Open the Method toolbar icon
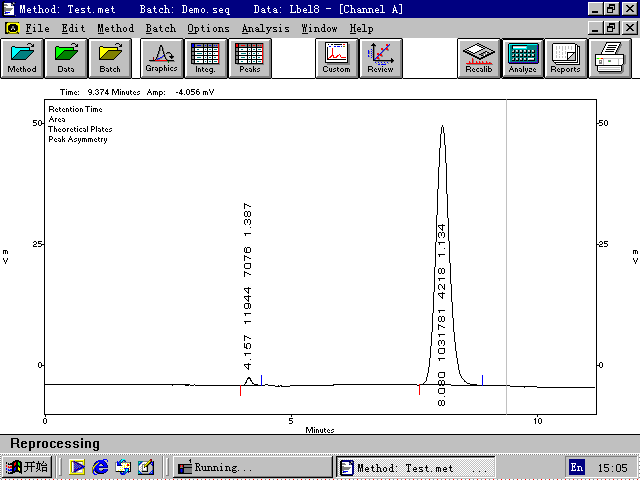The image size is (640, 480). coord(22,58)
